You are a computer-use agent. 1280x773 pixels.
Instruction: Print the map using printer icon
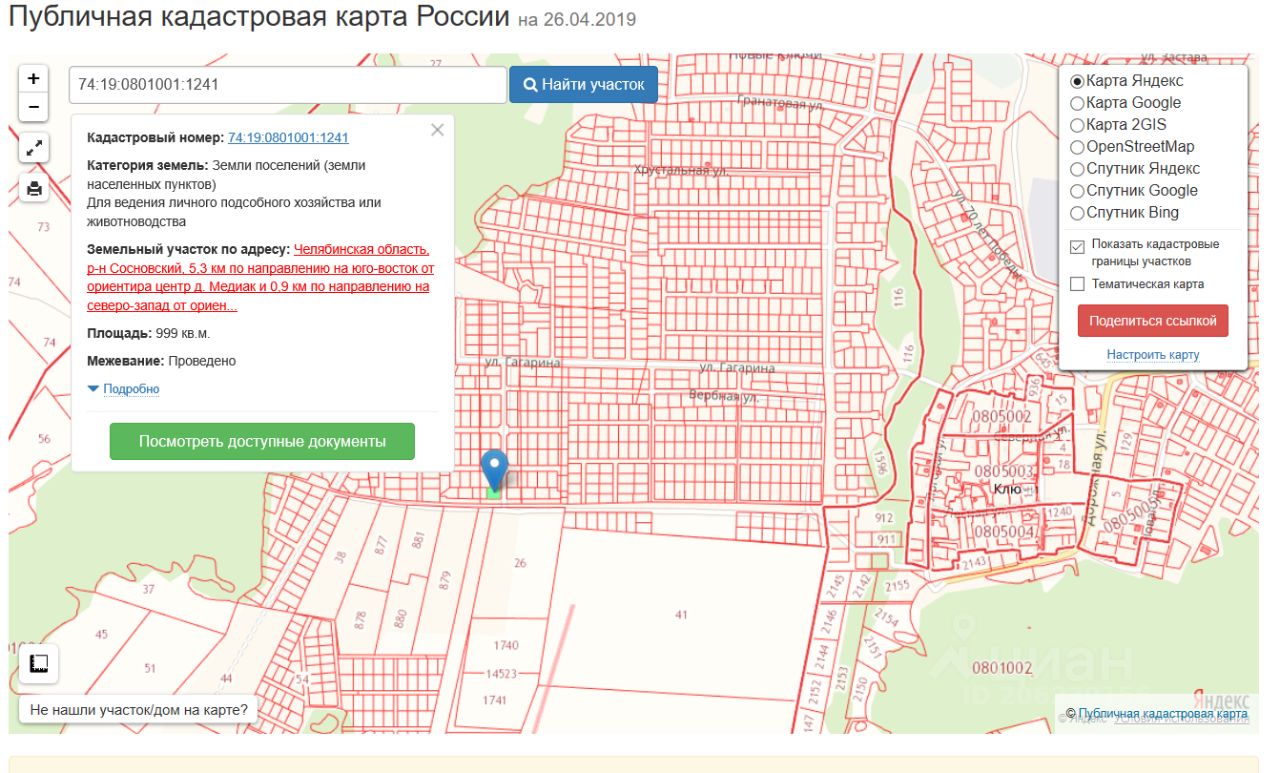[x=33, y=188]
